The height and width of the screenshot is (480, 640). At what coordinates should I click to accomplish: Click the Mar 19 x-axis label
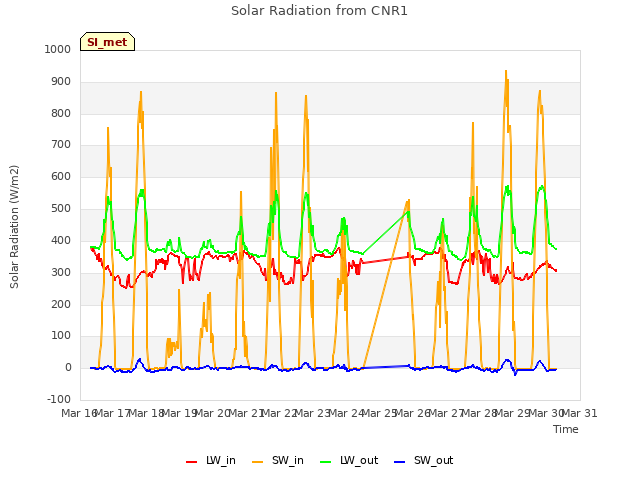[x=179, y=413]
